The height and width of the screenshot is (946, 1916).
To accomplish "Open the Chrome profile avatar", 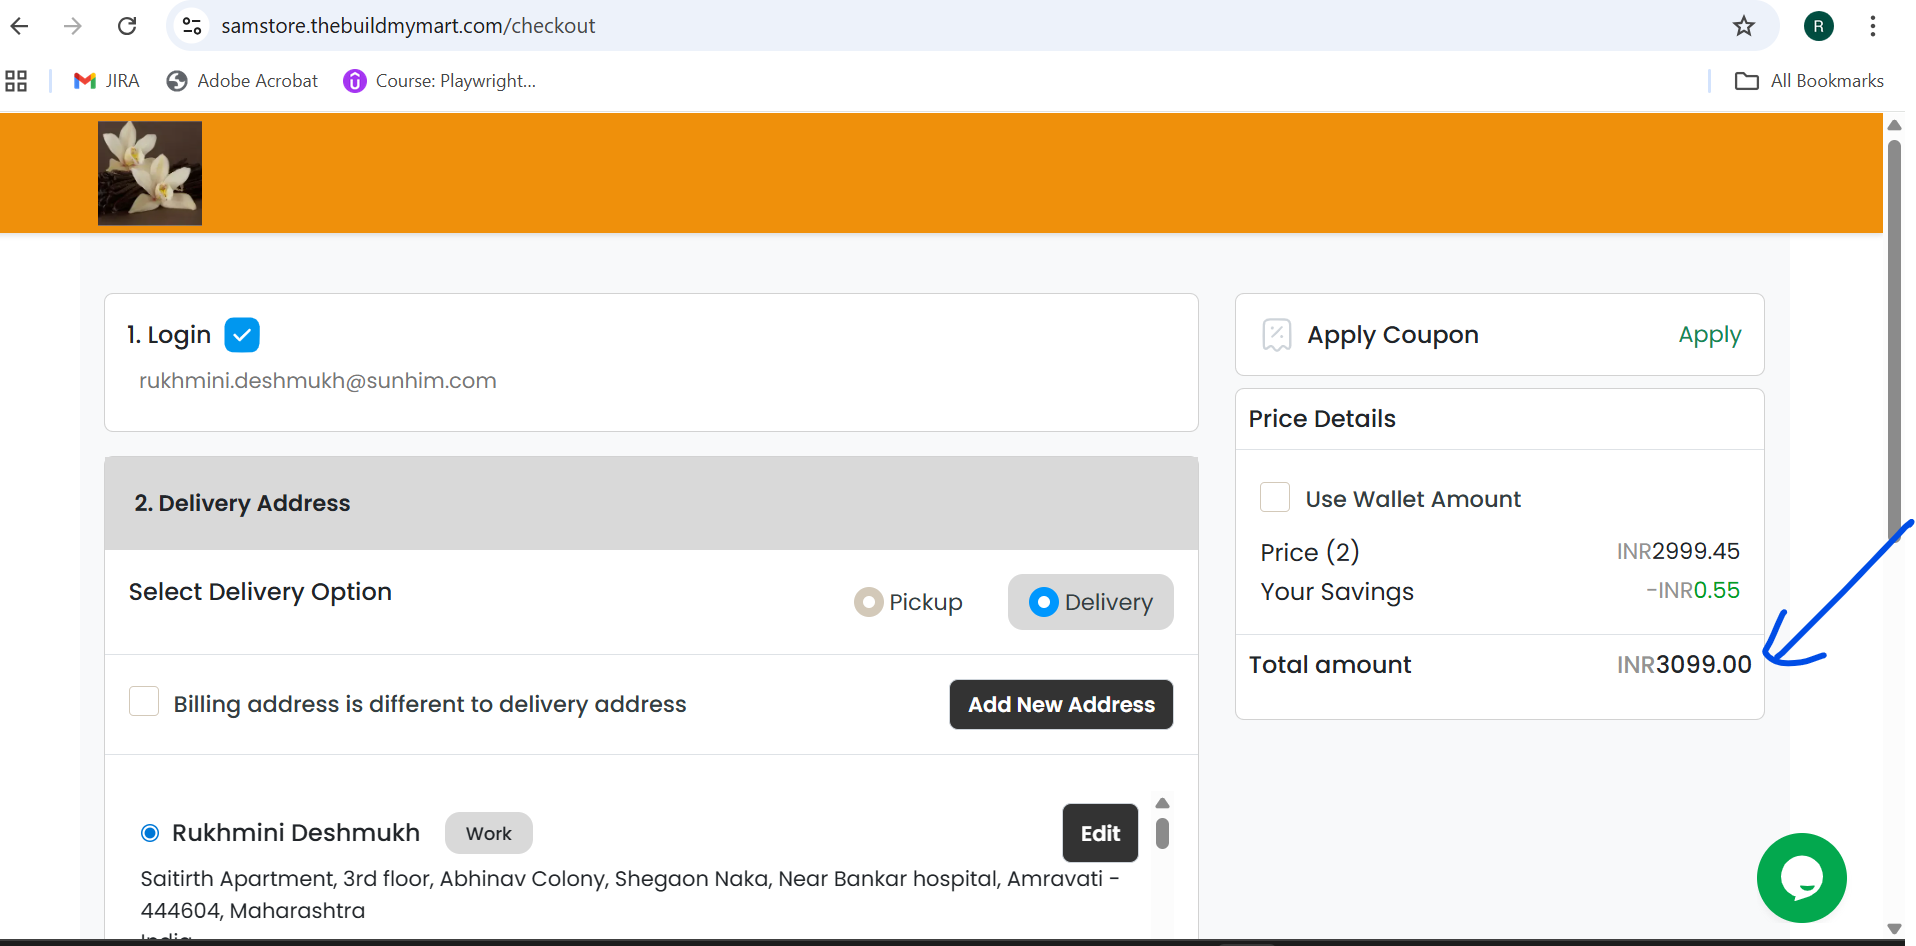I will (1818, 26).
